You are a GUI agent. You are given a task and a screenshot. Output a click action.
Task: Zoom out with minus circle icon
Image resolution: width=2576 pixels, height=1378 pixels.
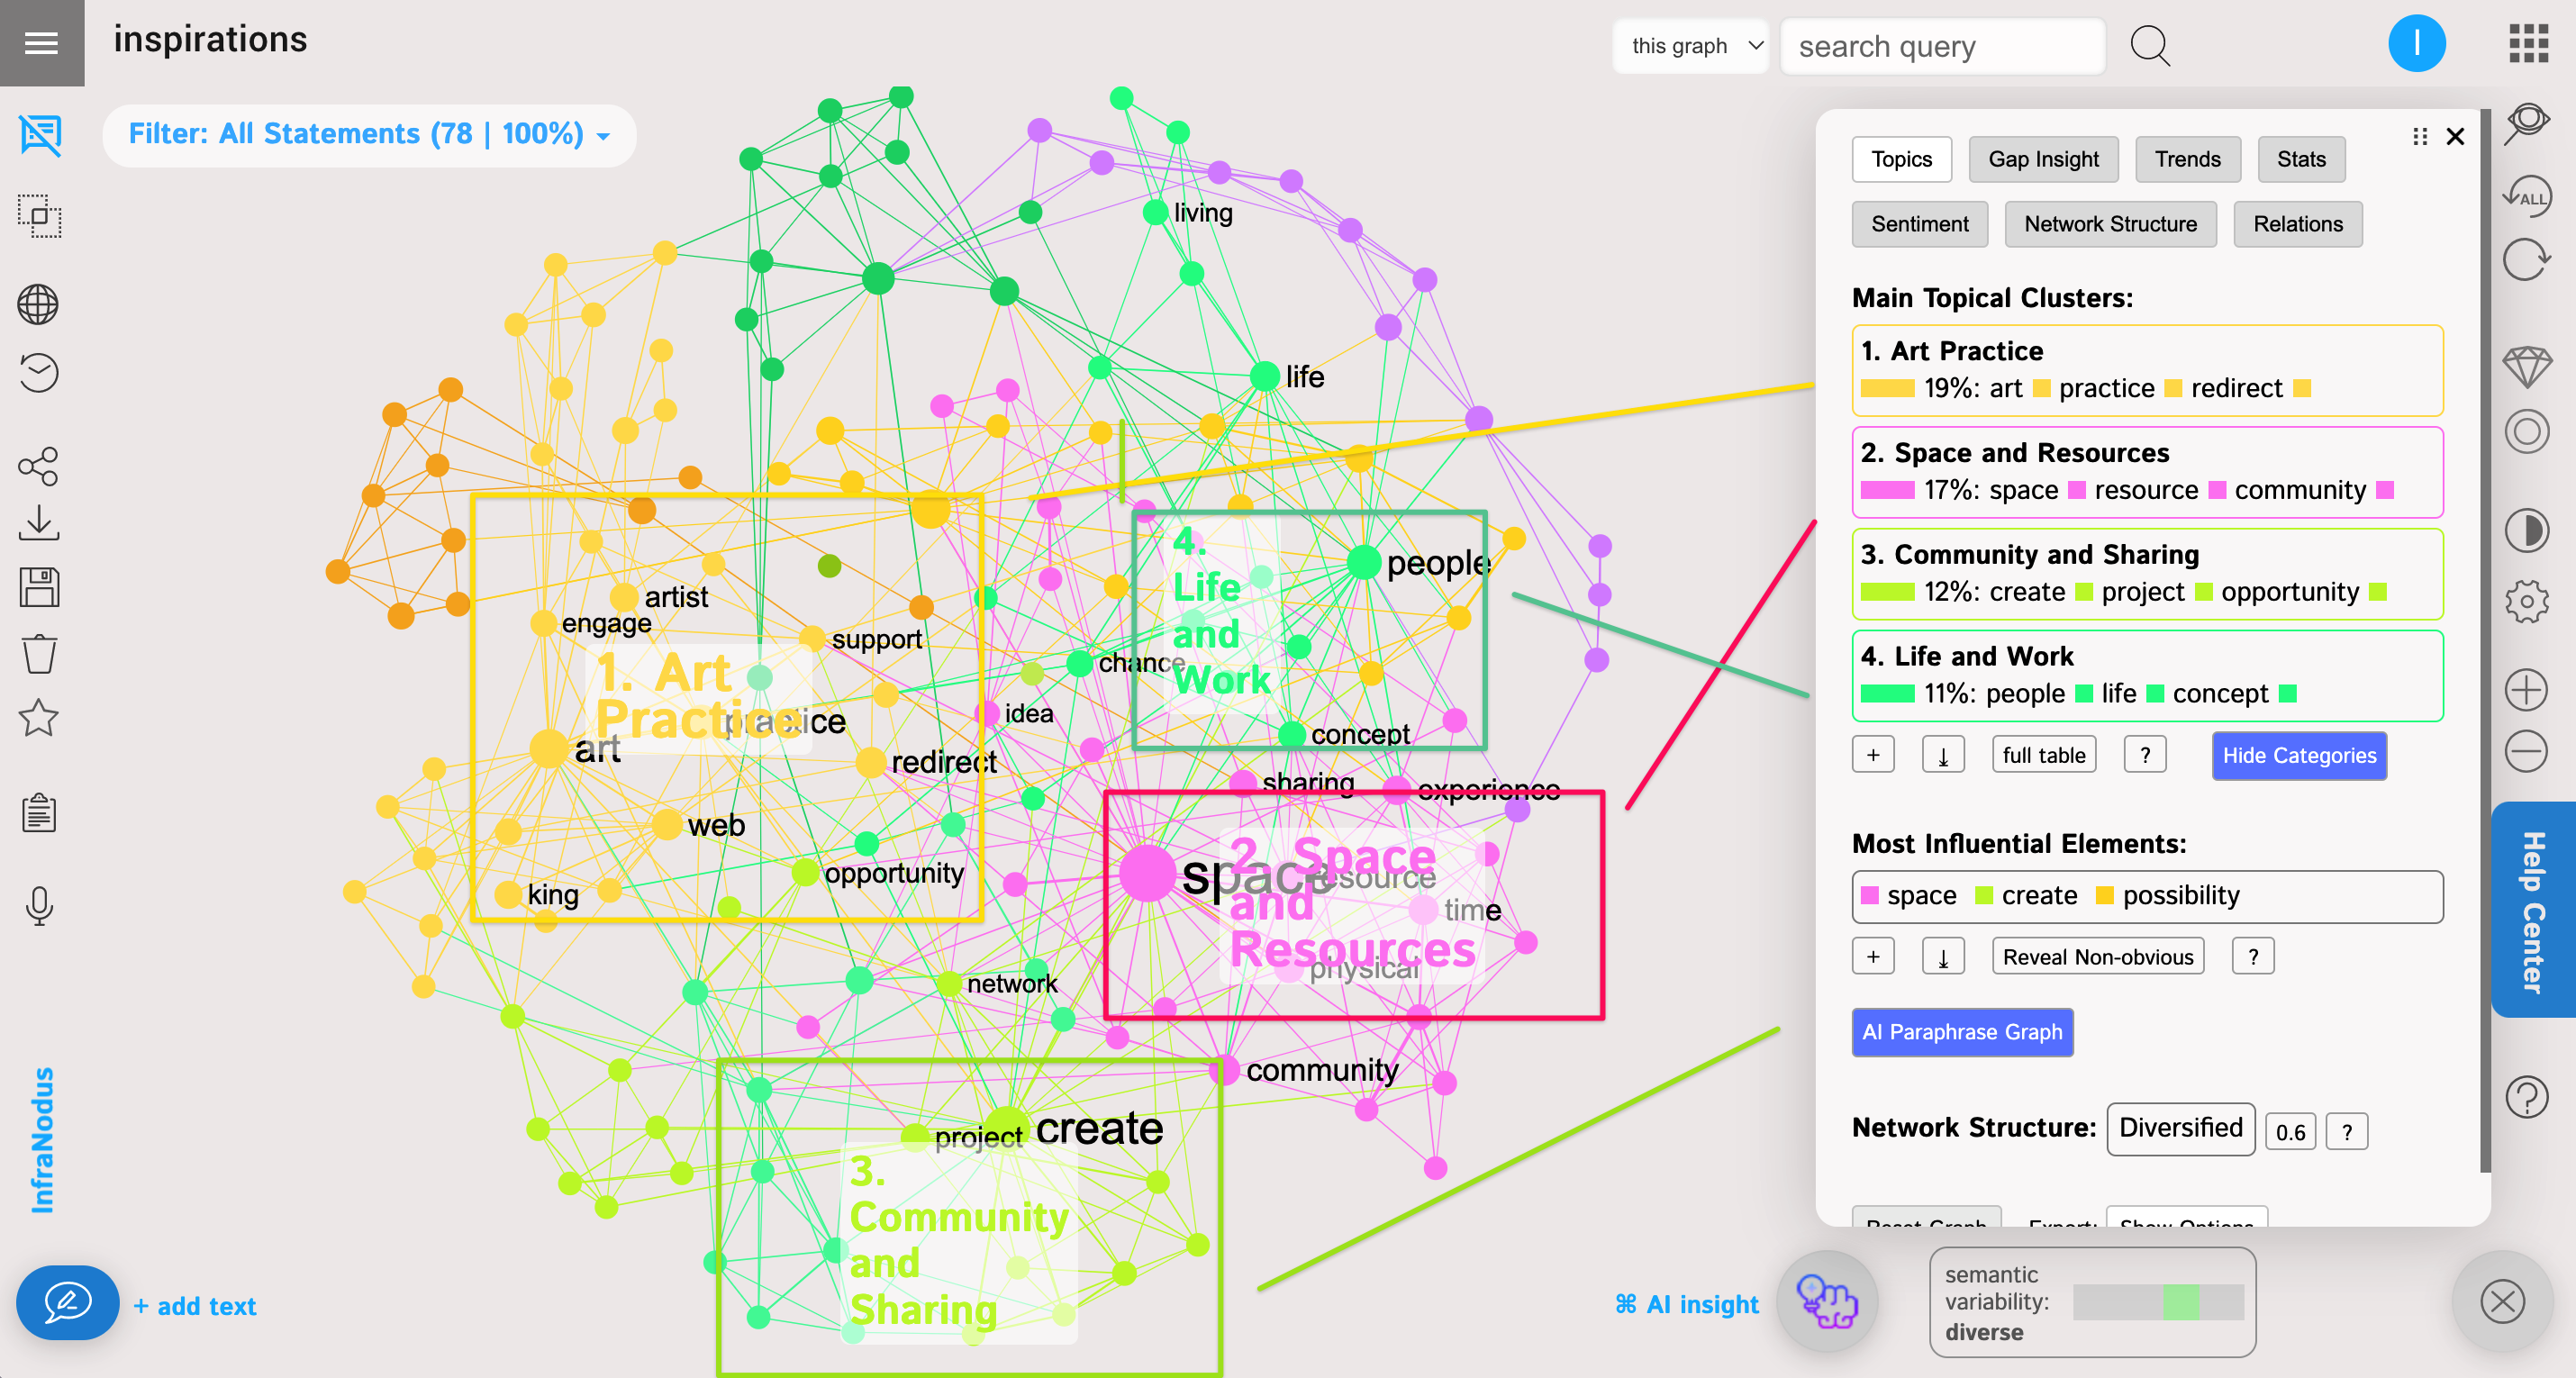2526,751
